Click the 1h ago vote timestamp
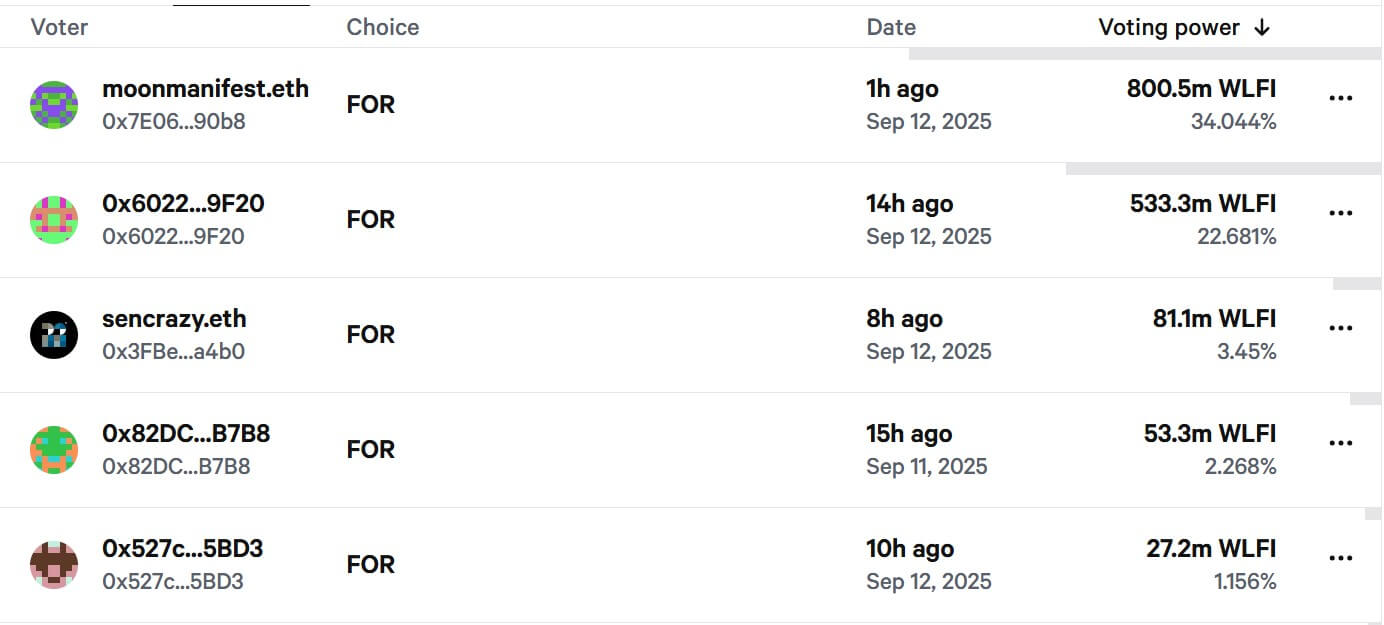Viewport: 1384px width, 625px height. pos(902,89)
